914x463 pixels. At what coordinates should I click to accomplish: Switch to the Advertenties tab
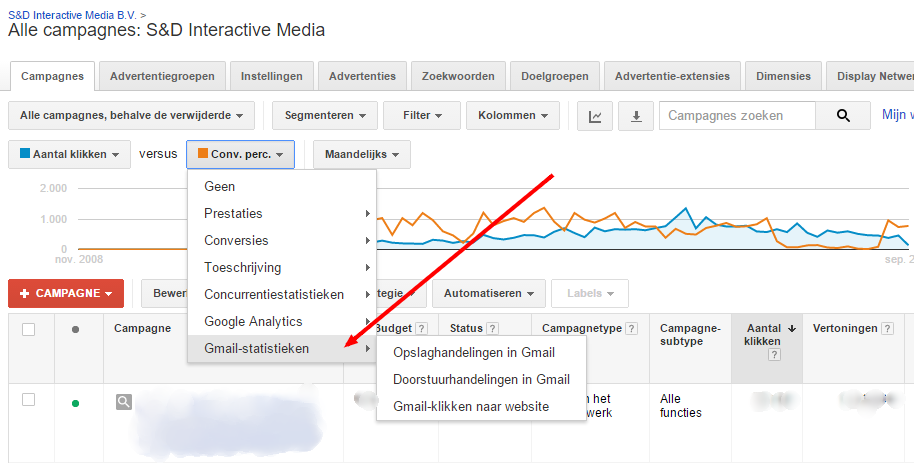click(362, 76)
